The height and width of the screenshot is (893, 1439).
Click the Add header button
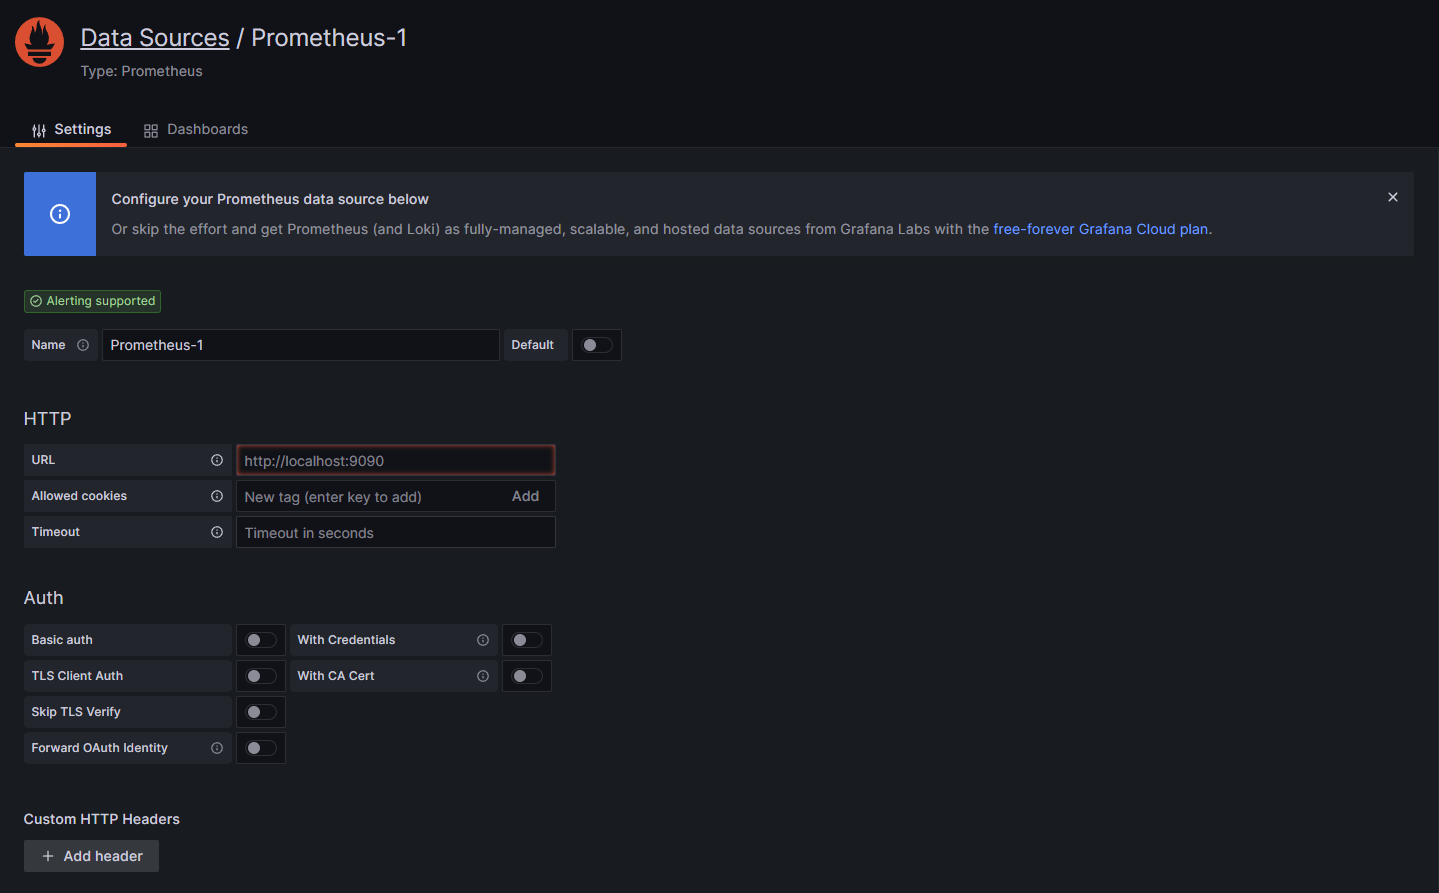pos(91,856)
